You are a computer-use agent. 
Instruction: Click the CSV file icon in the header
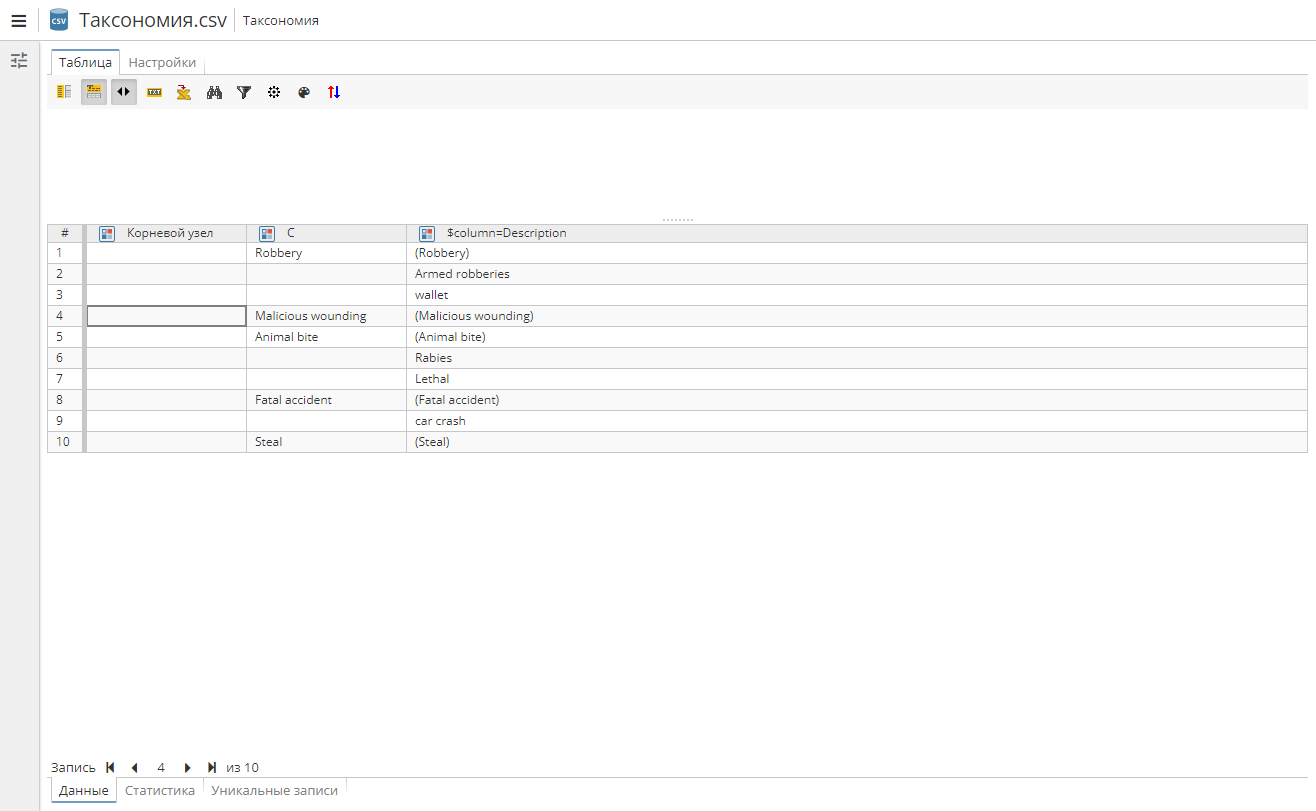click(59, 20)
